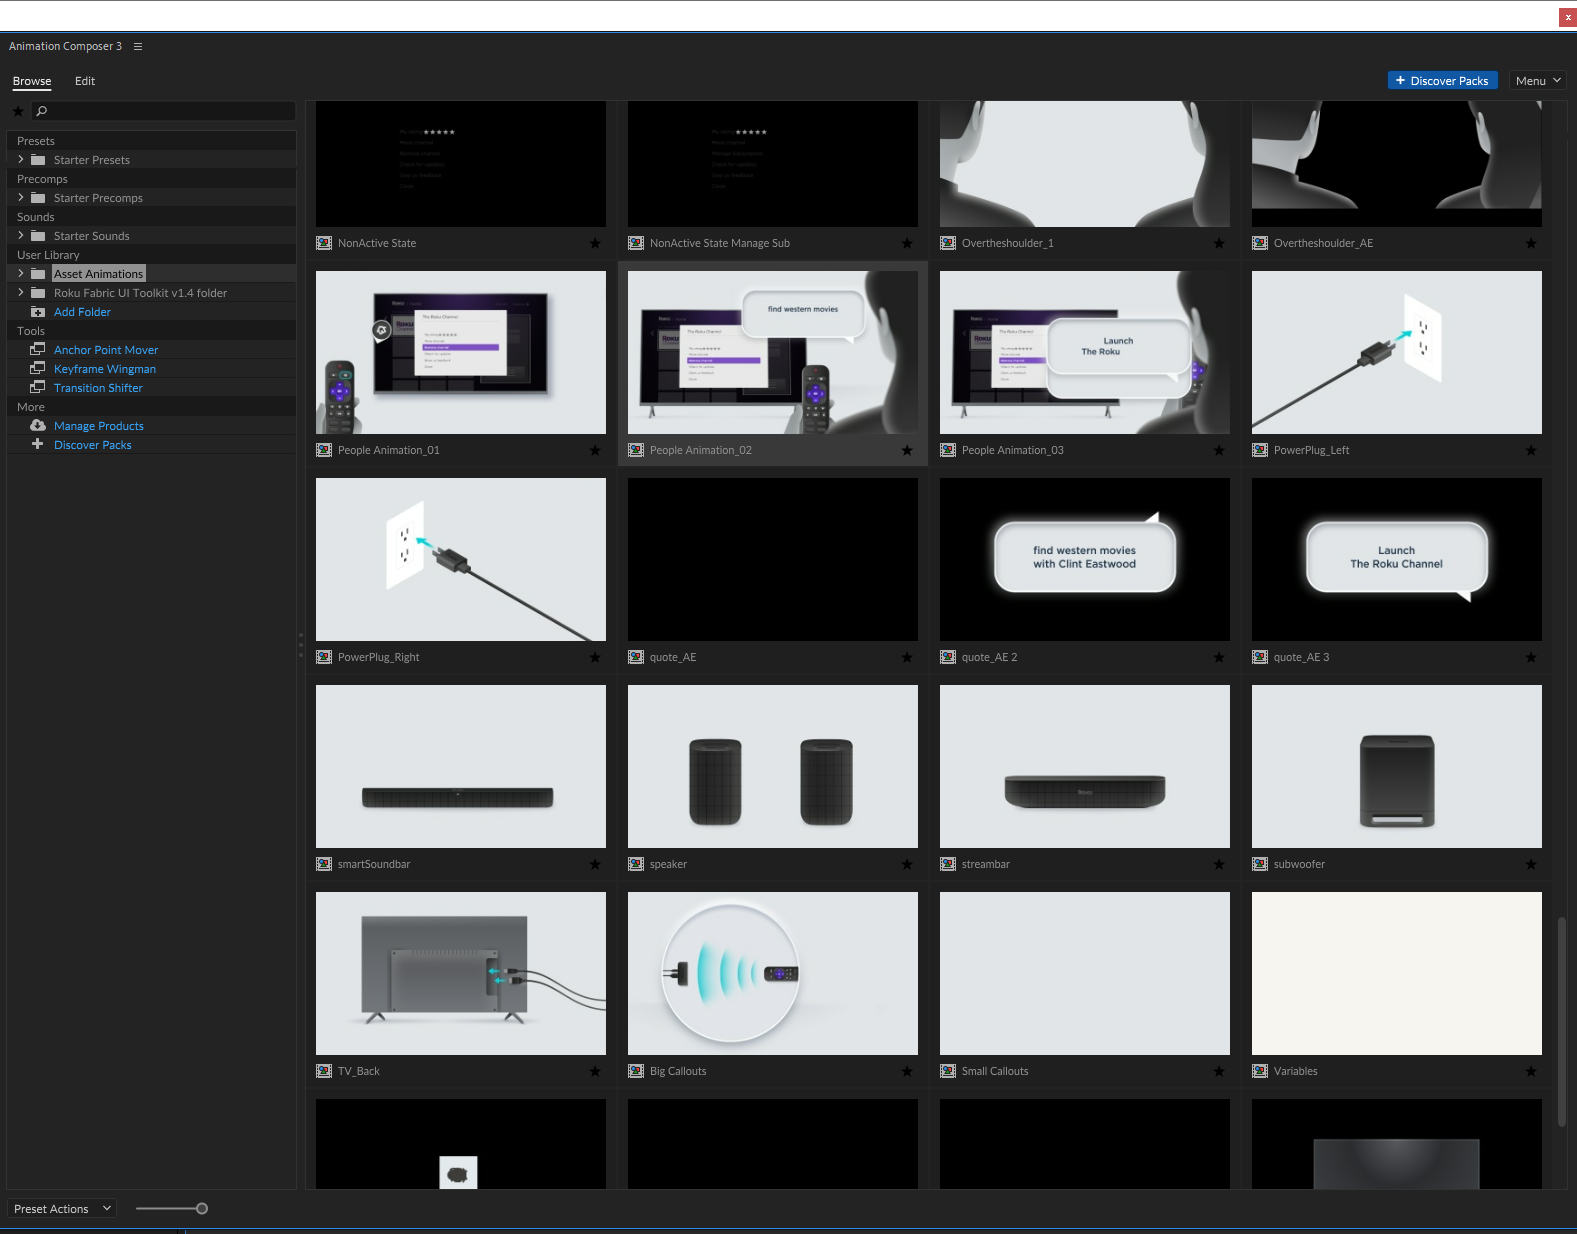Click the Transition Shifter tool icon
Viewport: 1577px width, 1234px height.
tap(38, 387)
